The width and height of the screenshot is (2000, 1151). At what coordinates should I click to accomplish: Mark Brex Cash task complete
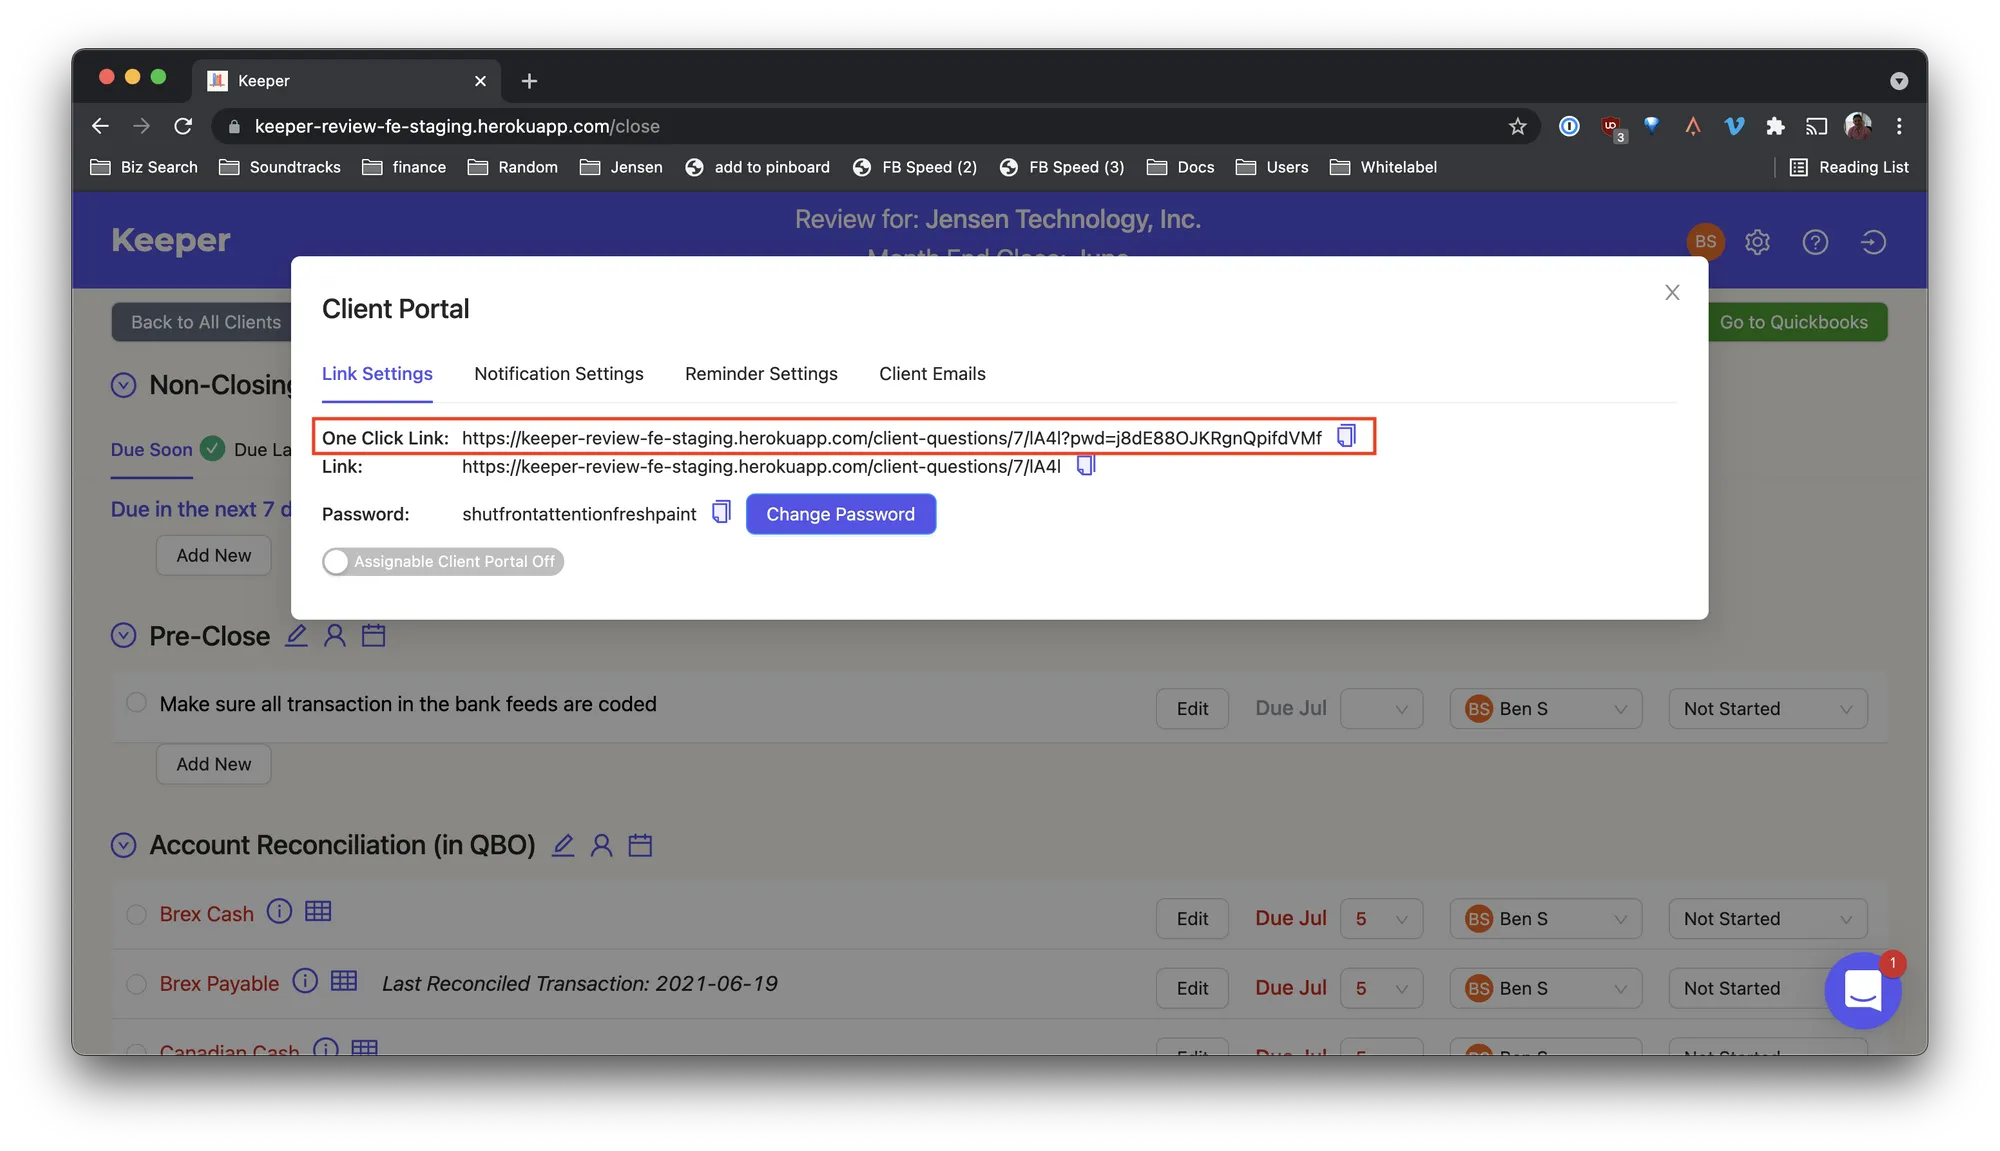(x=137, y=914)
